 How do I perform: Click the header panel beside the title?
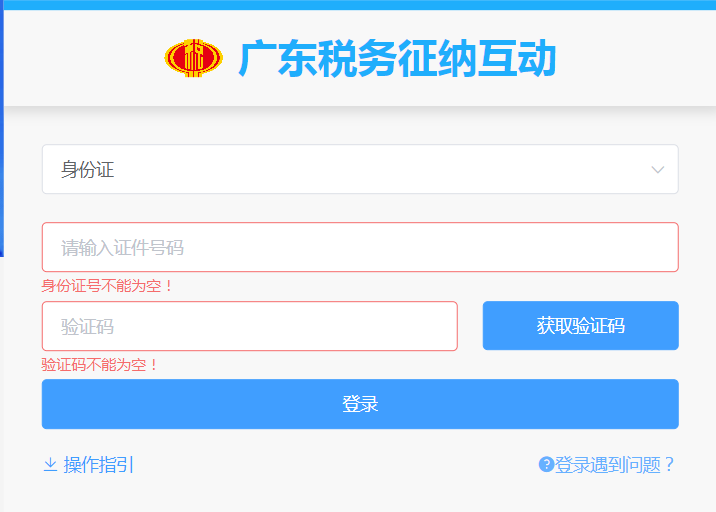[x=635, y=58]
